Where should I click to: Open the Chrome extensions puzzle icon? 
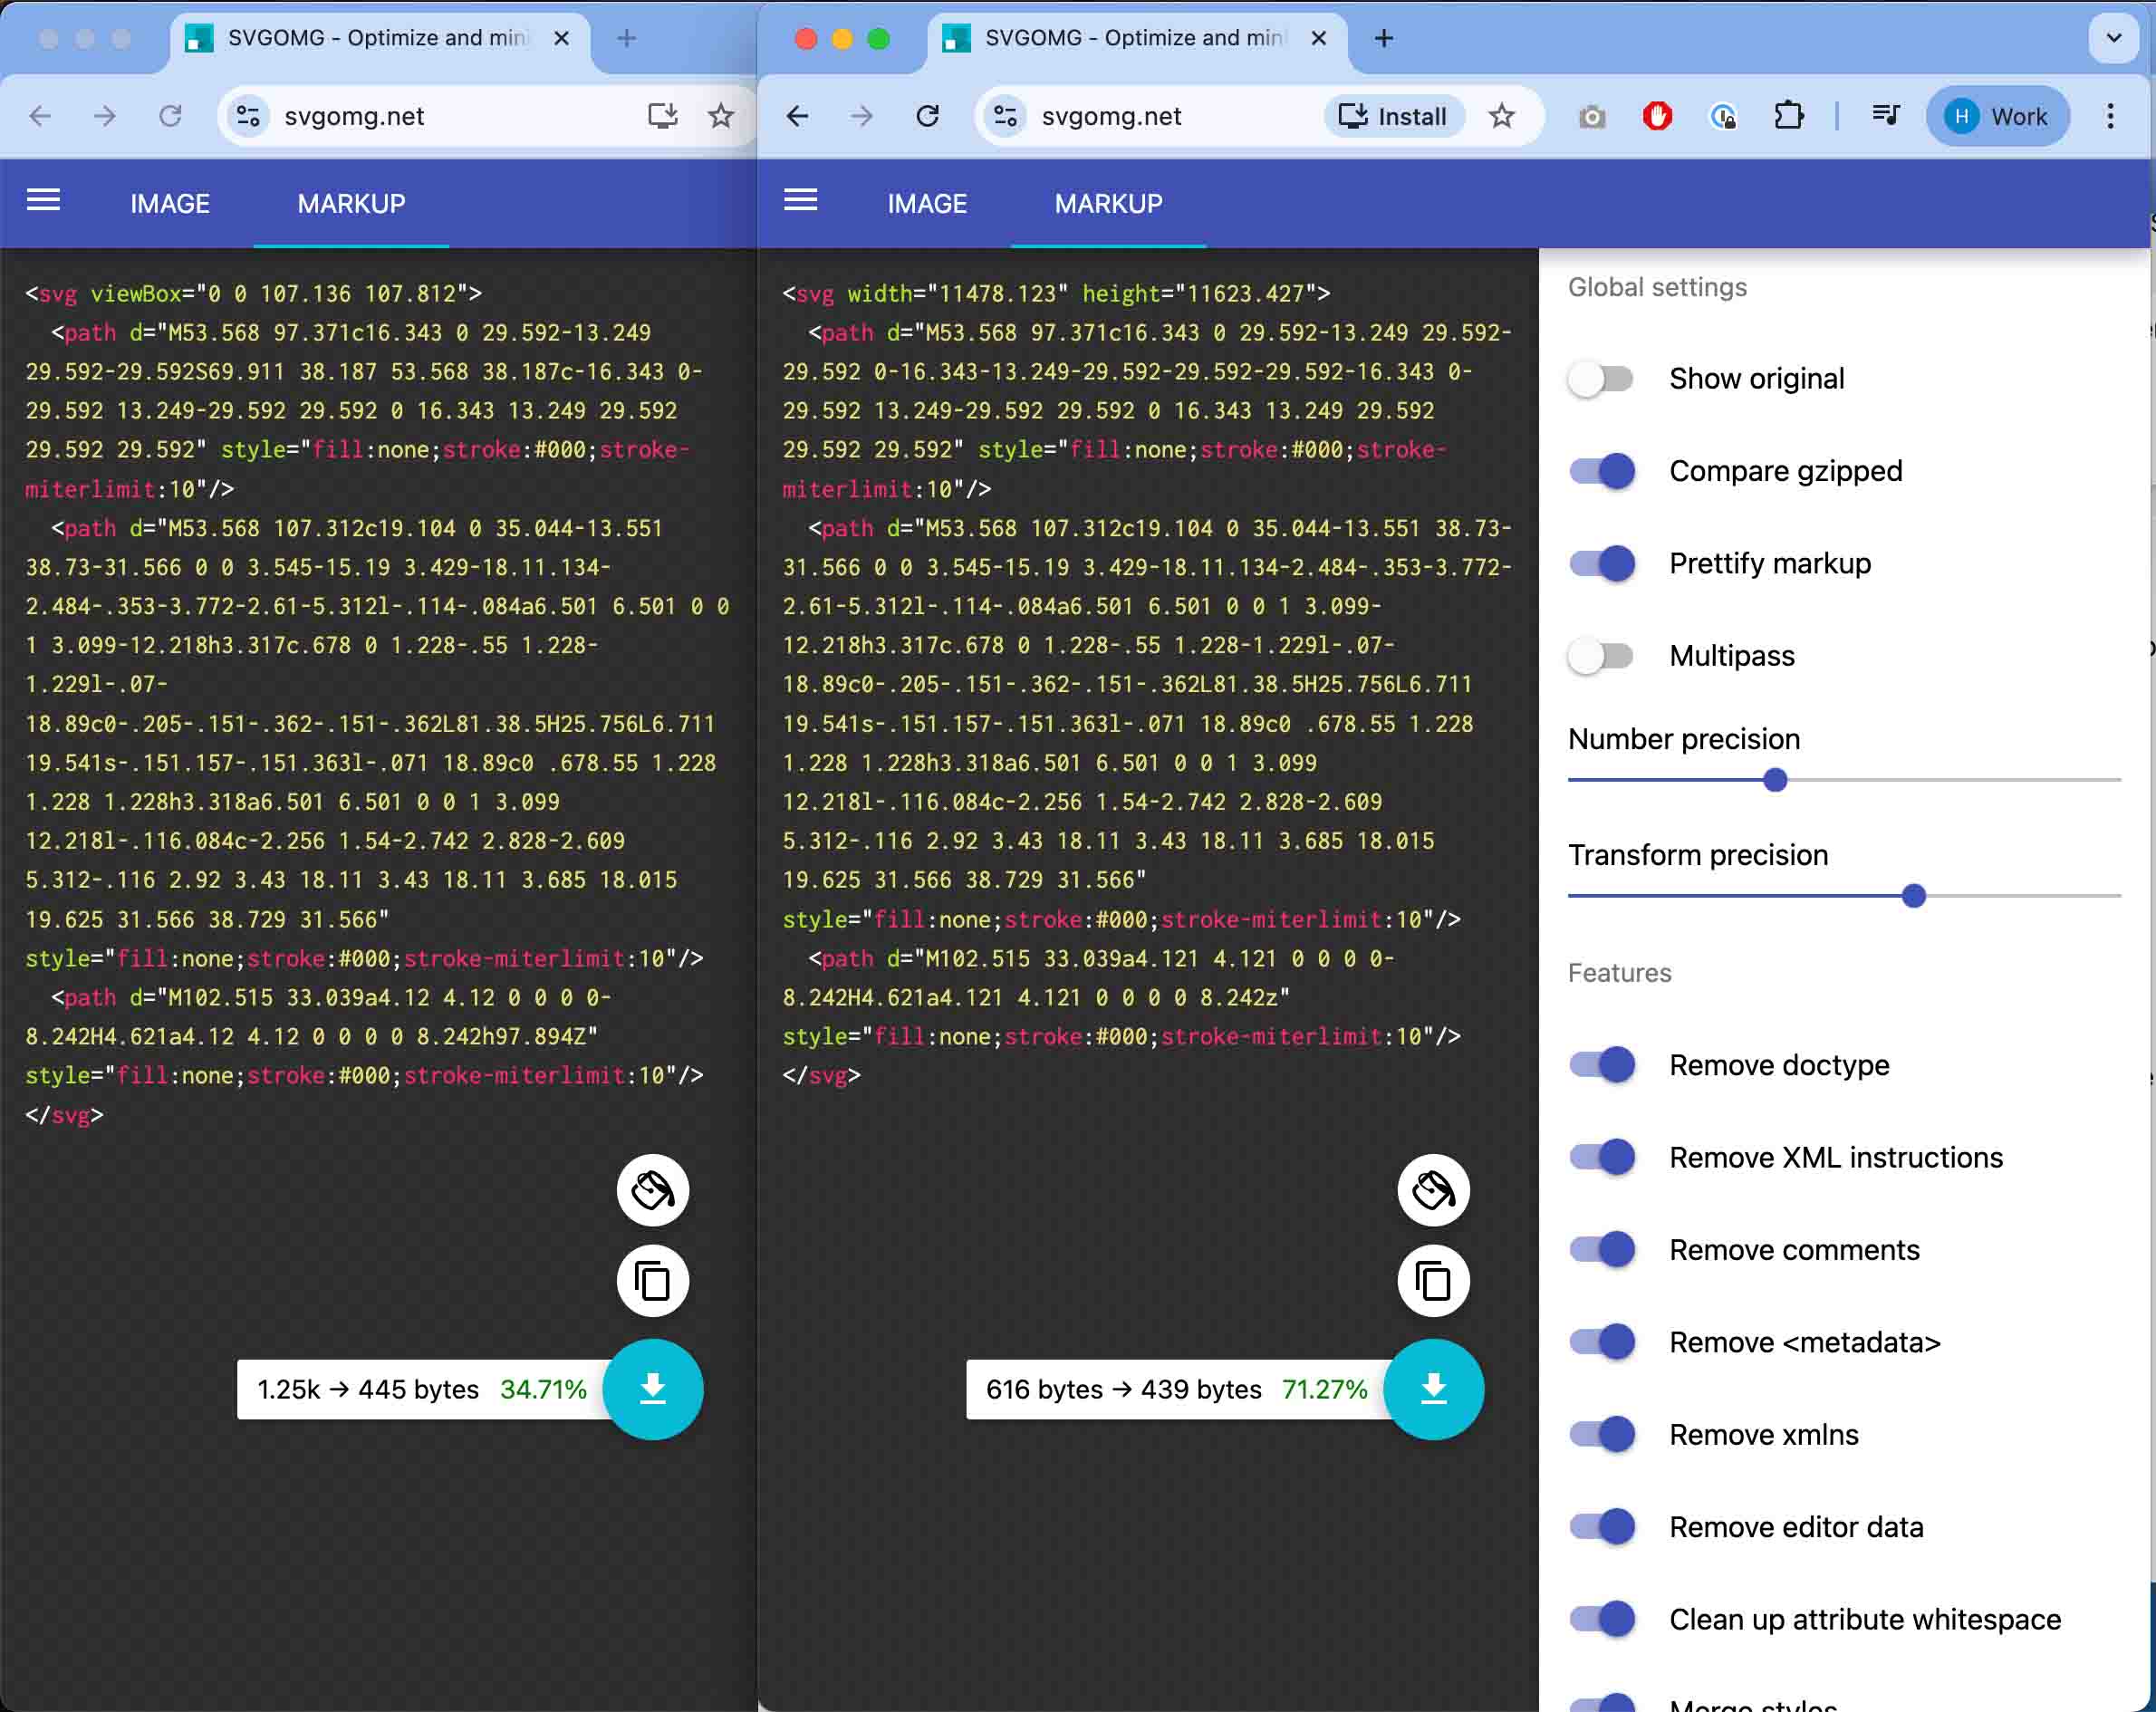pos(1788,117)
